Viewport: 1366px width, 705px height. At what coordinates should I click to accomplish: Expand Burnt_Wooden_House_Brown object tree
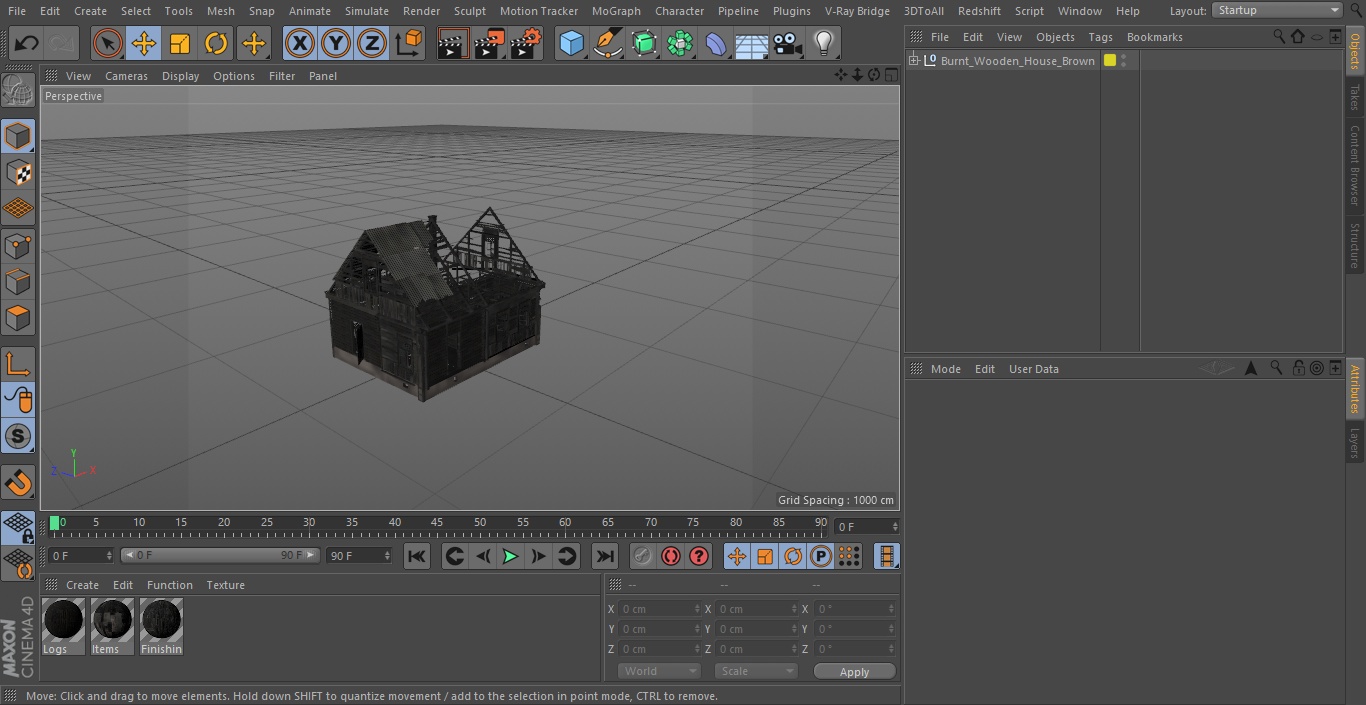(913, 61)
